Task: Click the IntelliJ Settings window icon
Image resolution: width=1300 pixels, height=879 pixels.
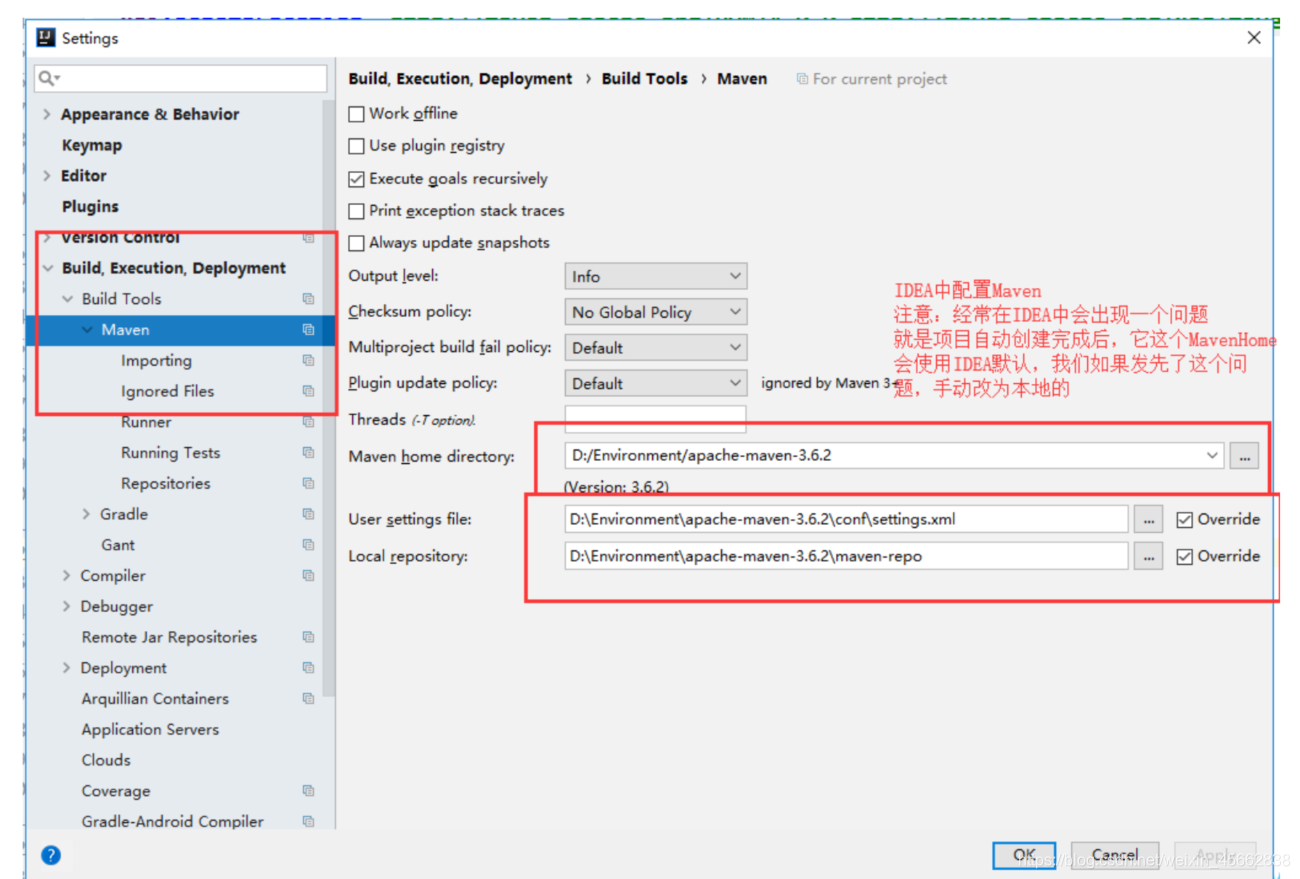Action: point(46,38)
